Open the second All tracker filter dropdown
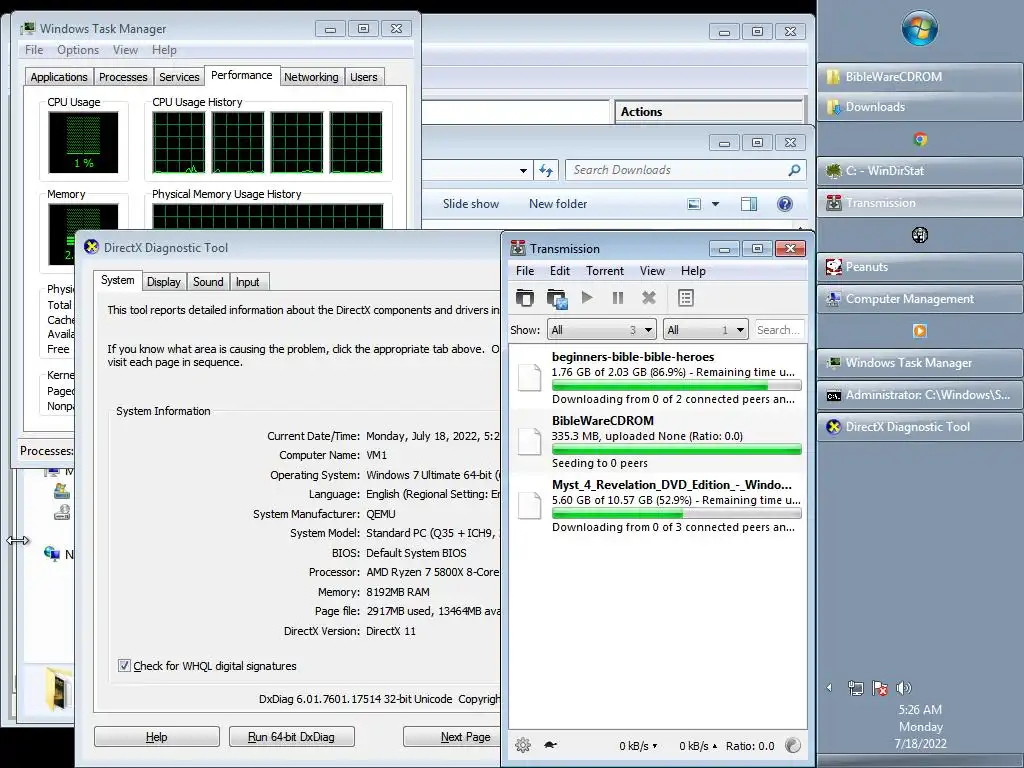Image resolution: width=1024 pixels, height=768 pixels. pos(705,330)
